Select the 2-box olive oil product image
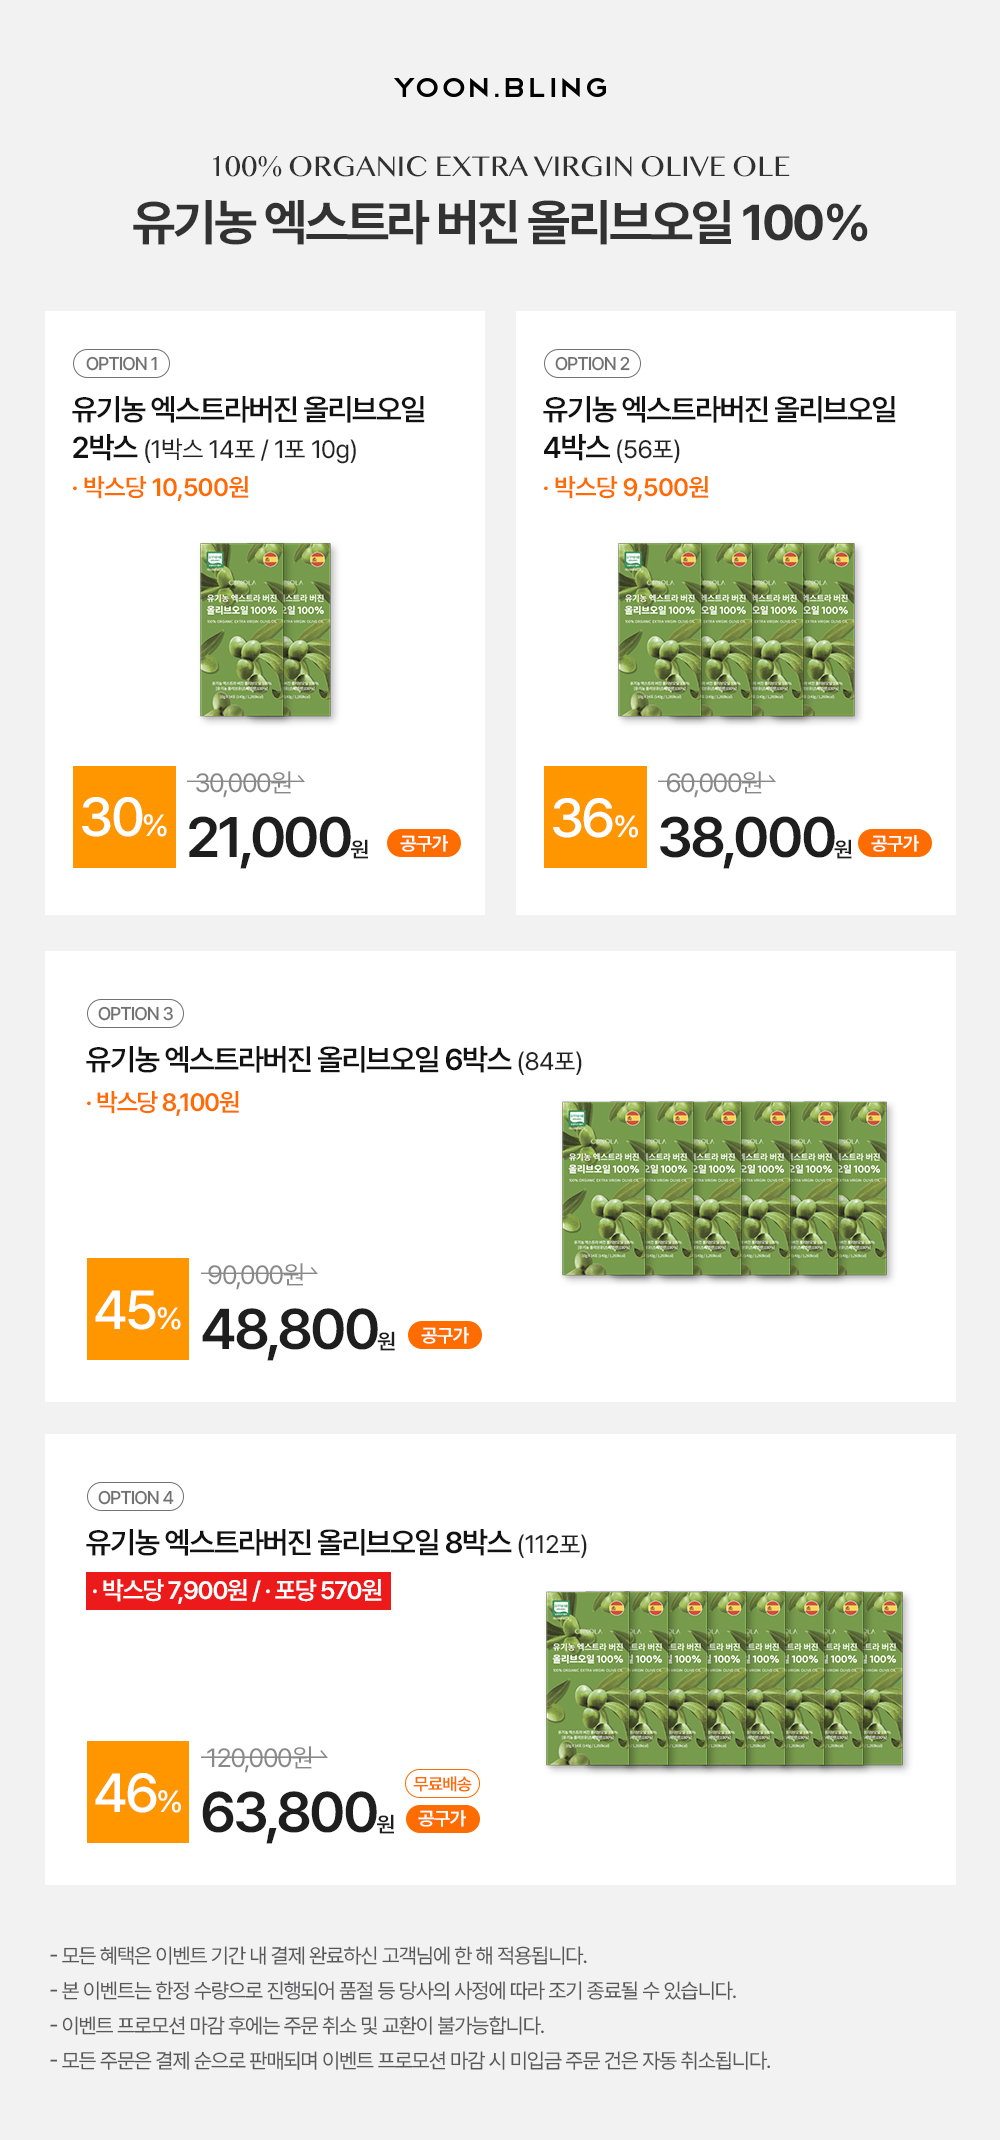The height and width of the screenshot is (2140, 1000). point(265,630)
